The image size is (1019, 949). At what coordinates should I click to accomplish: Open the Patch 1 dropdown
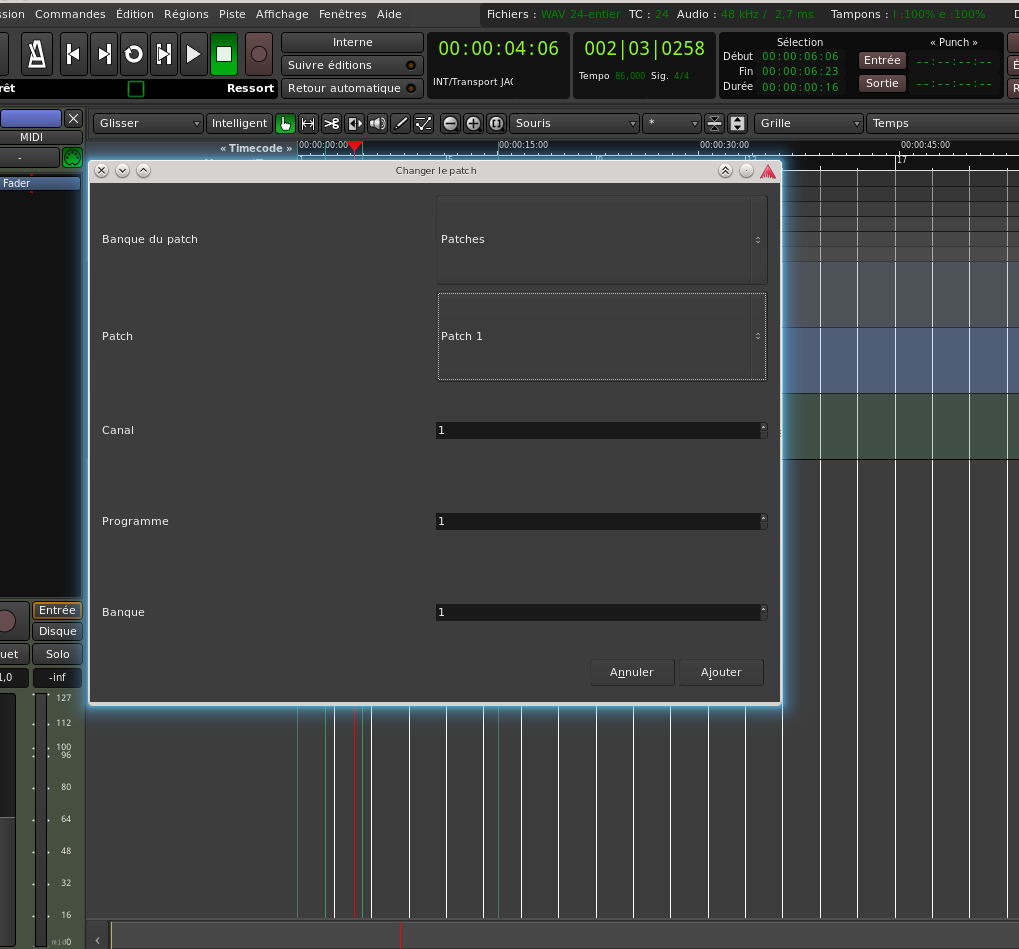601,337
